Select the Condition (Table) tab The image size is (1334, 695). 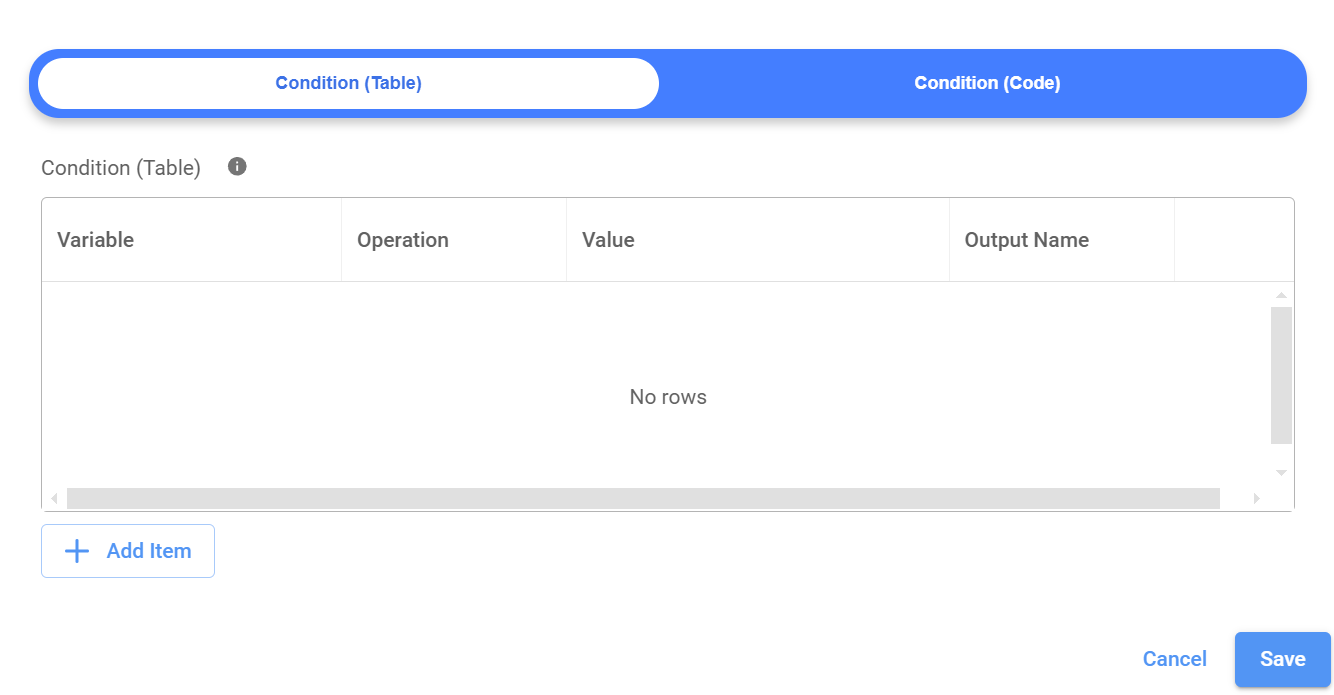[348, 83]
